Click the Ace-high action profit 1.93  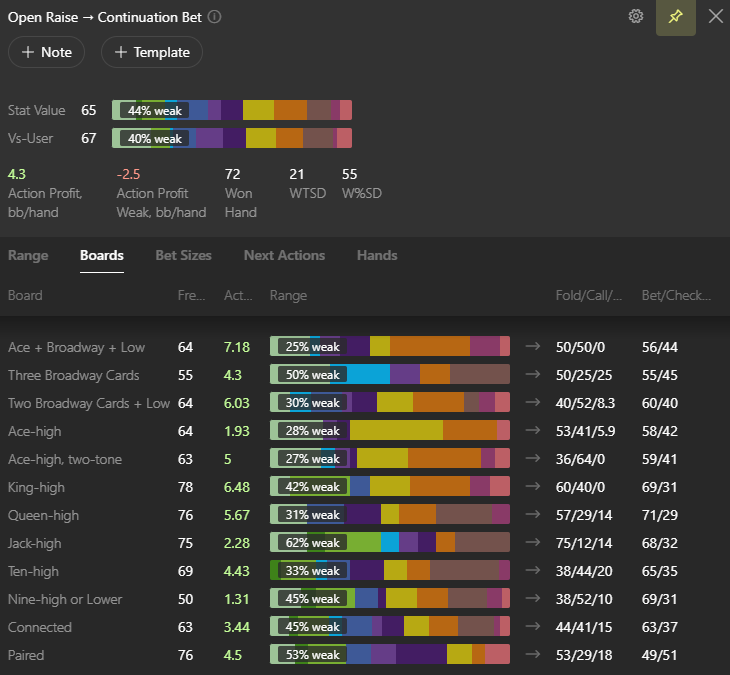coord(237,431)
